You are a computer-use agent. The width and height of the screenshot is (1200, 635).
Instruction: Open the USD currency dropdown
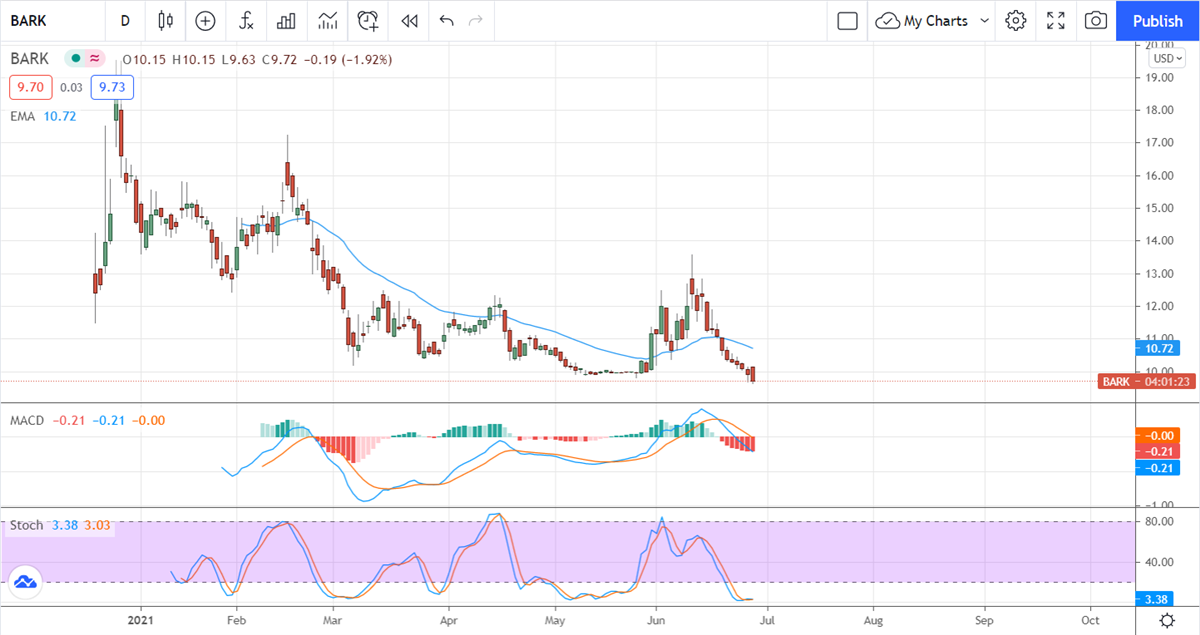coord(1163,58)
